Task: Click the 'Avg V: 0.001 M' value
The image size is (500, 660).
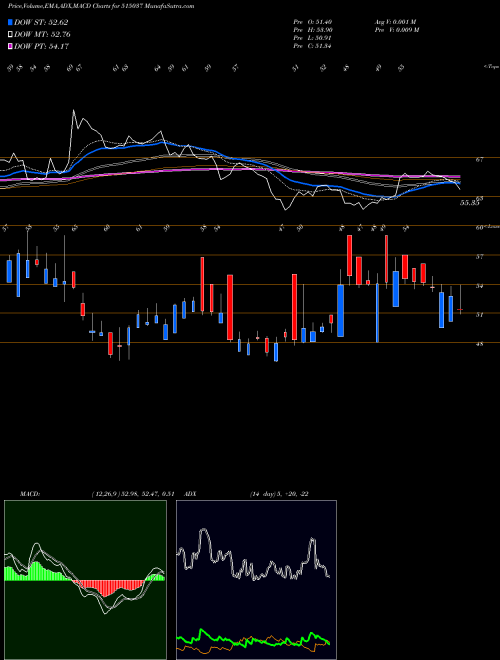Action: [x=396, y=22]
